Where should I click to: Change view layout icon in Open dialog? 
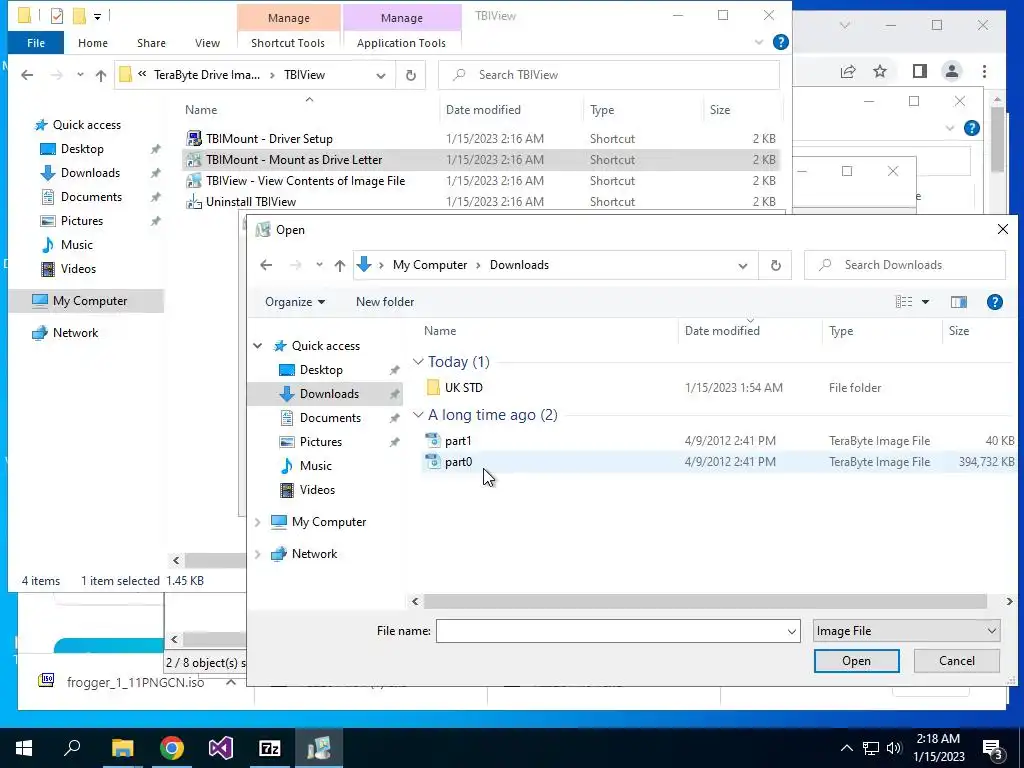[904, 302]
